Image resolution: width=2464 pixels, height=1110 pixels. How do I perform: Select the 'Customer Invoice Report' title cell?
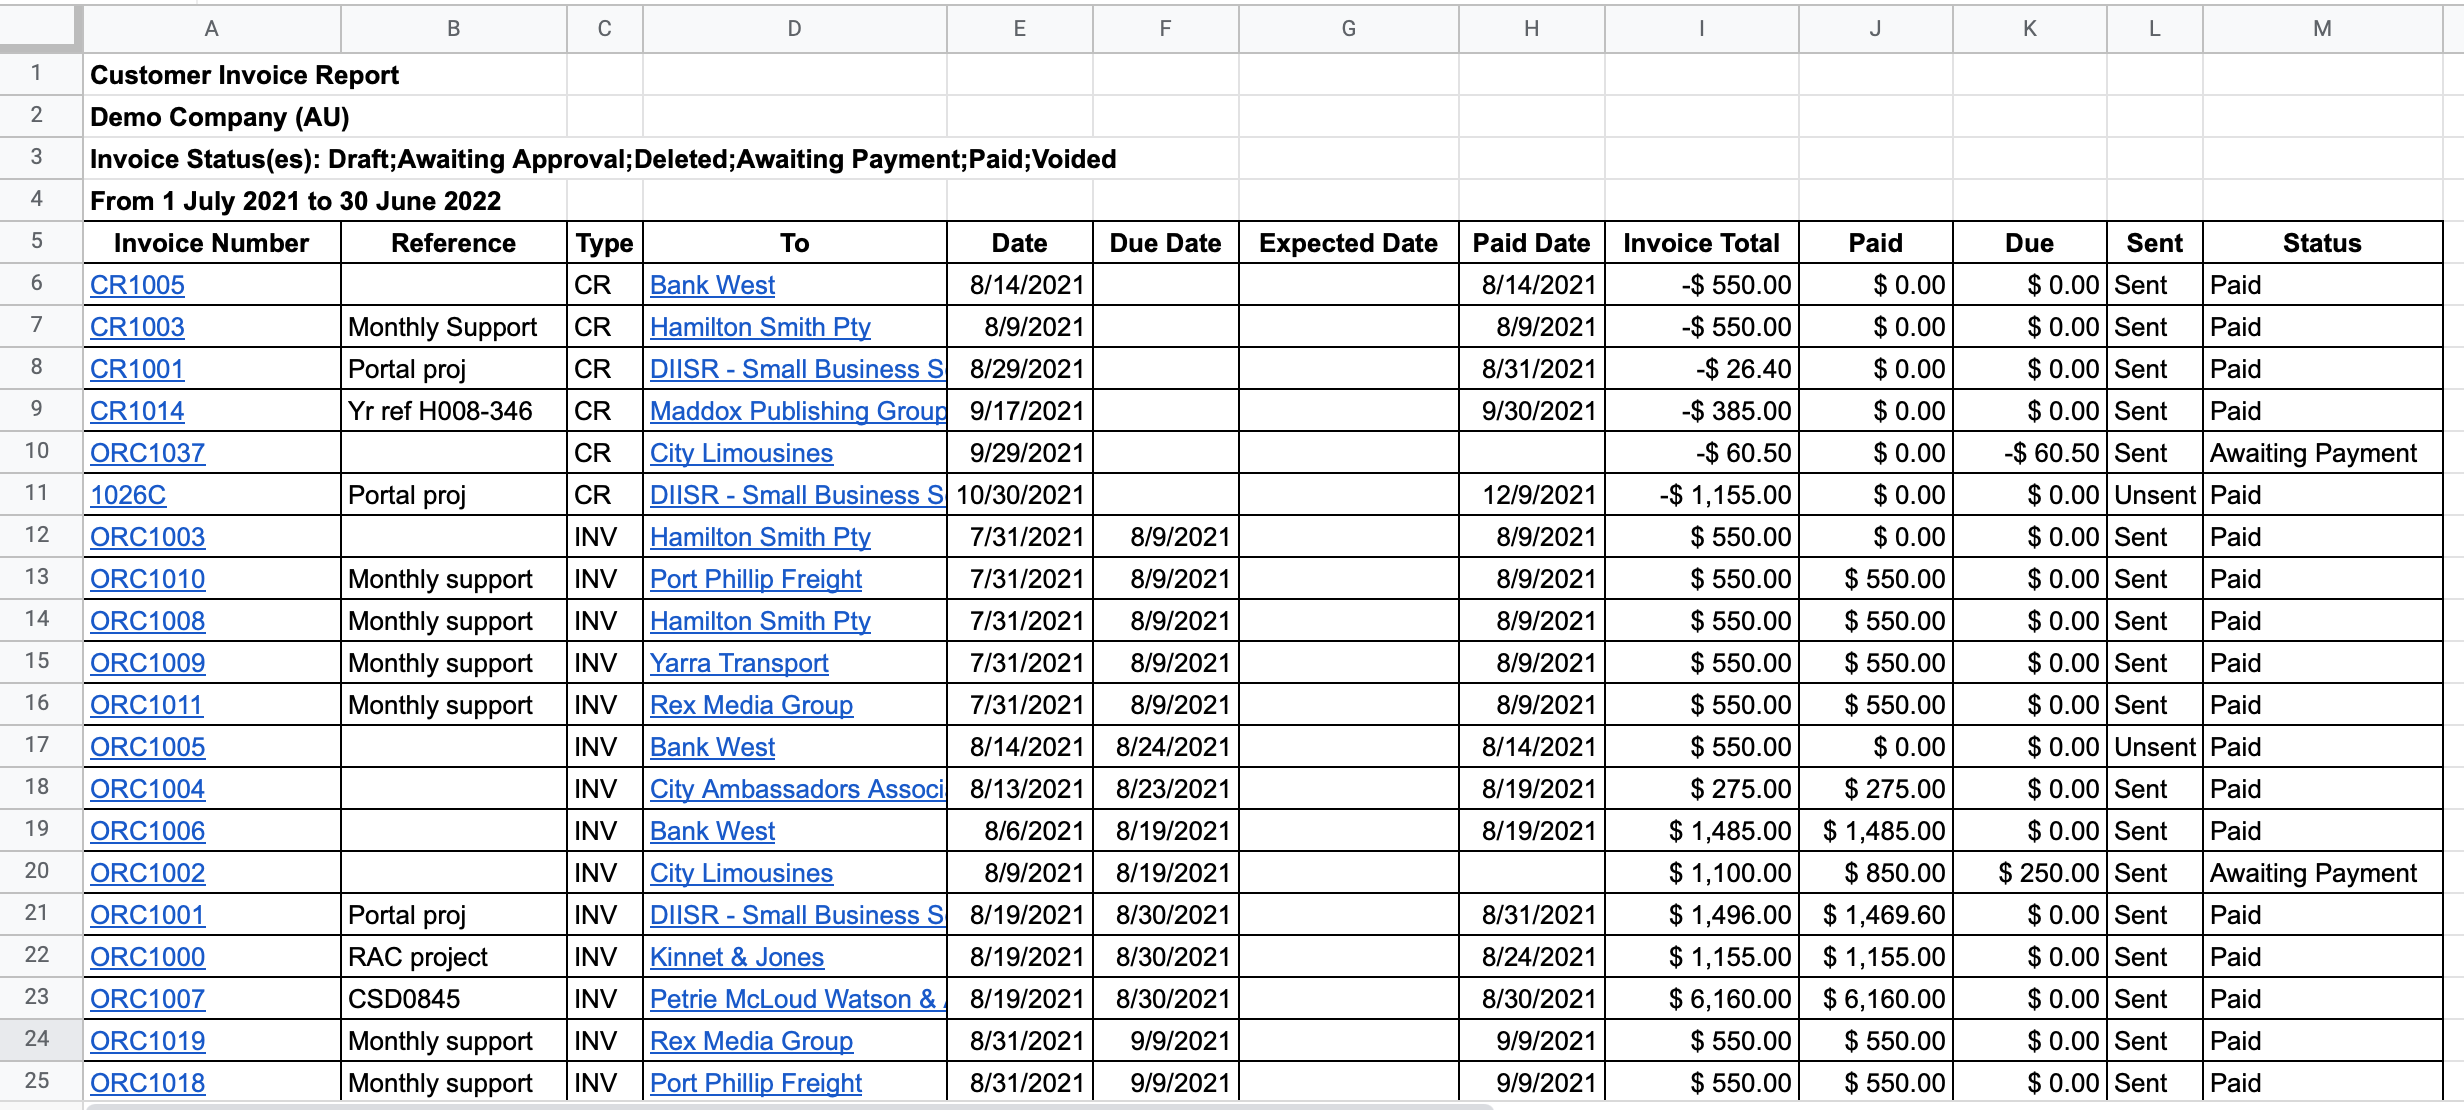tap(244, 75)
